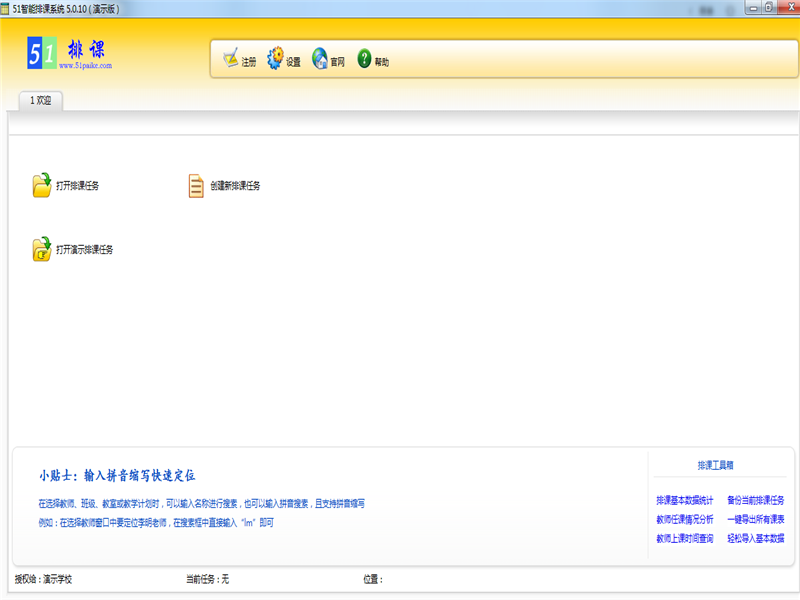Click the 注册 toolbar label

249,62
